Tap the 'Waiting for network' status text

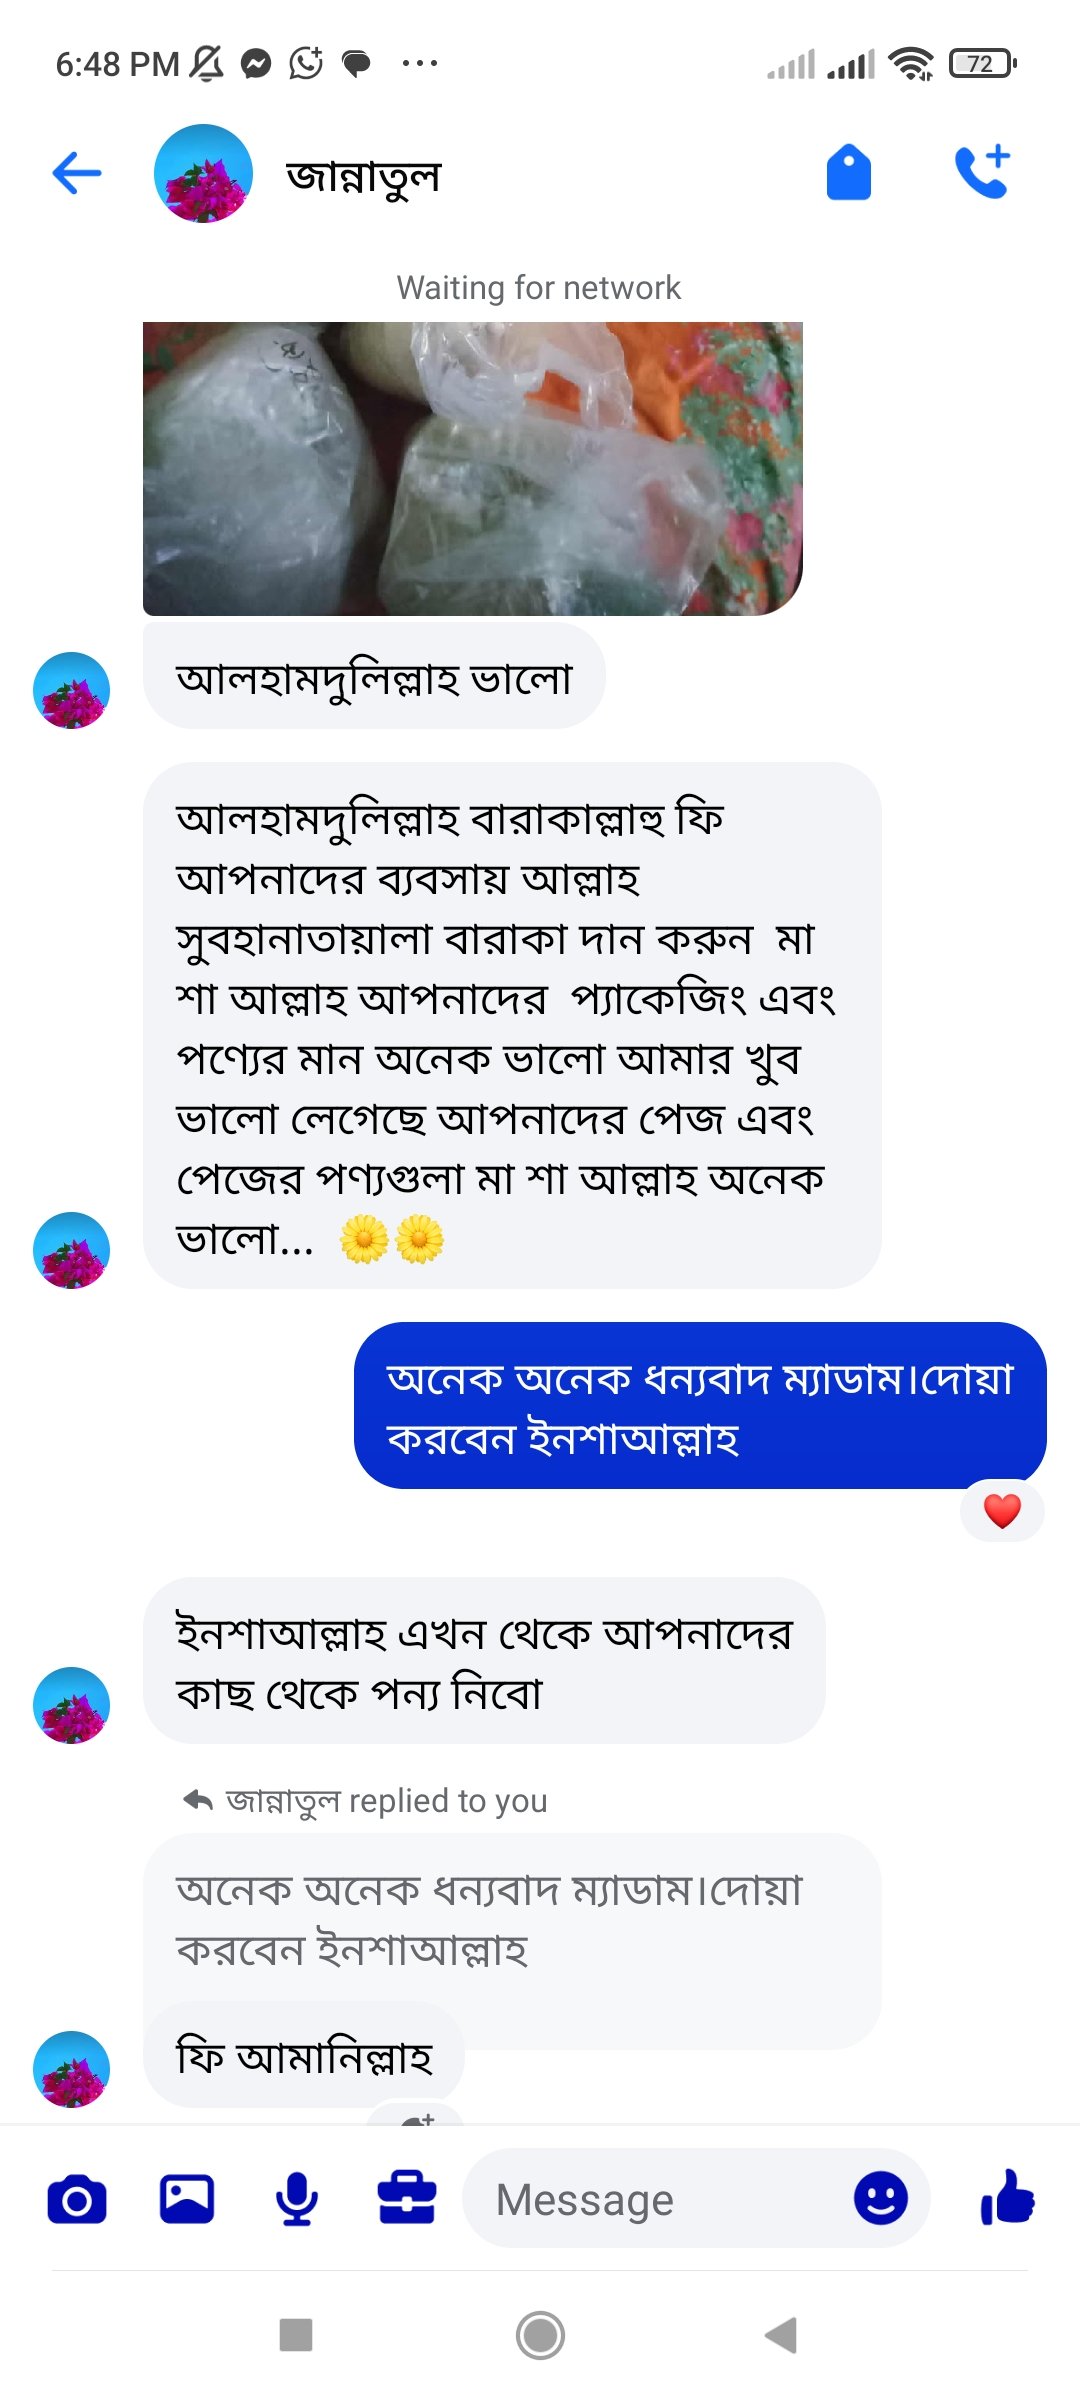point(540,287)
